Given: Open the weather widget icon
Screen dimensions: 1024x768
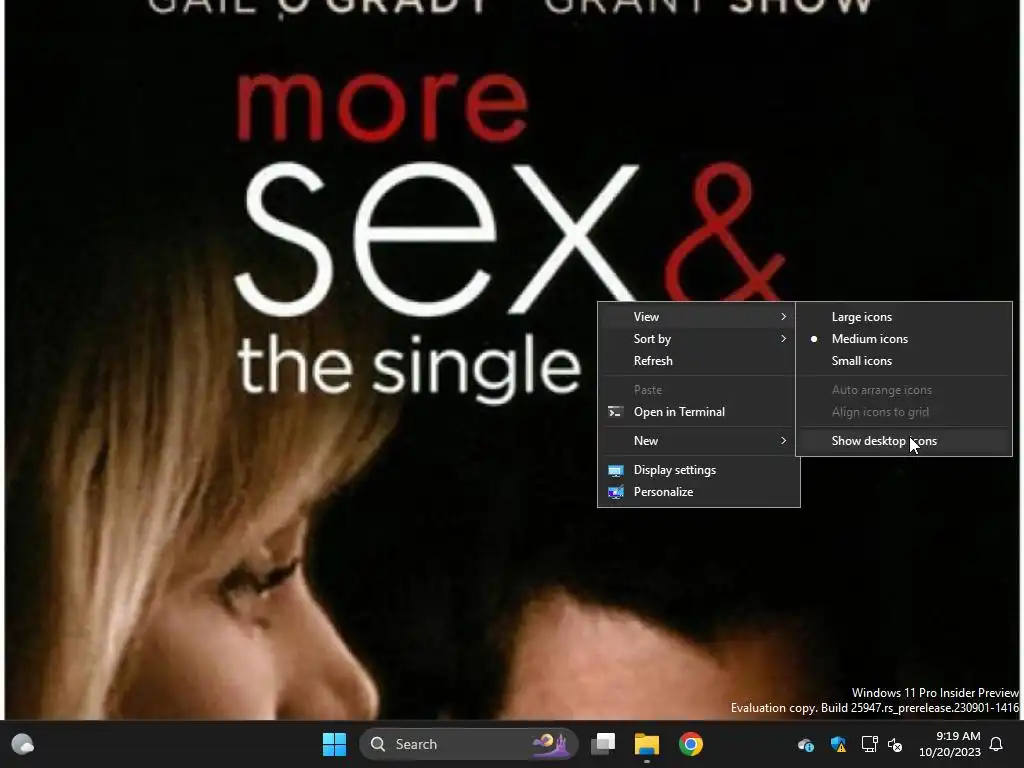Looking at the screenshot, I should click(x=23, y=744).
